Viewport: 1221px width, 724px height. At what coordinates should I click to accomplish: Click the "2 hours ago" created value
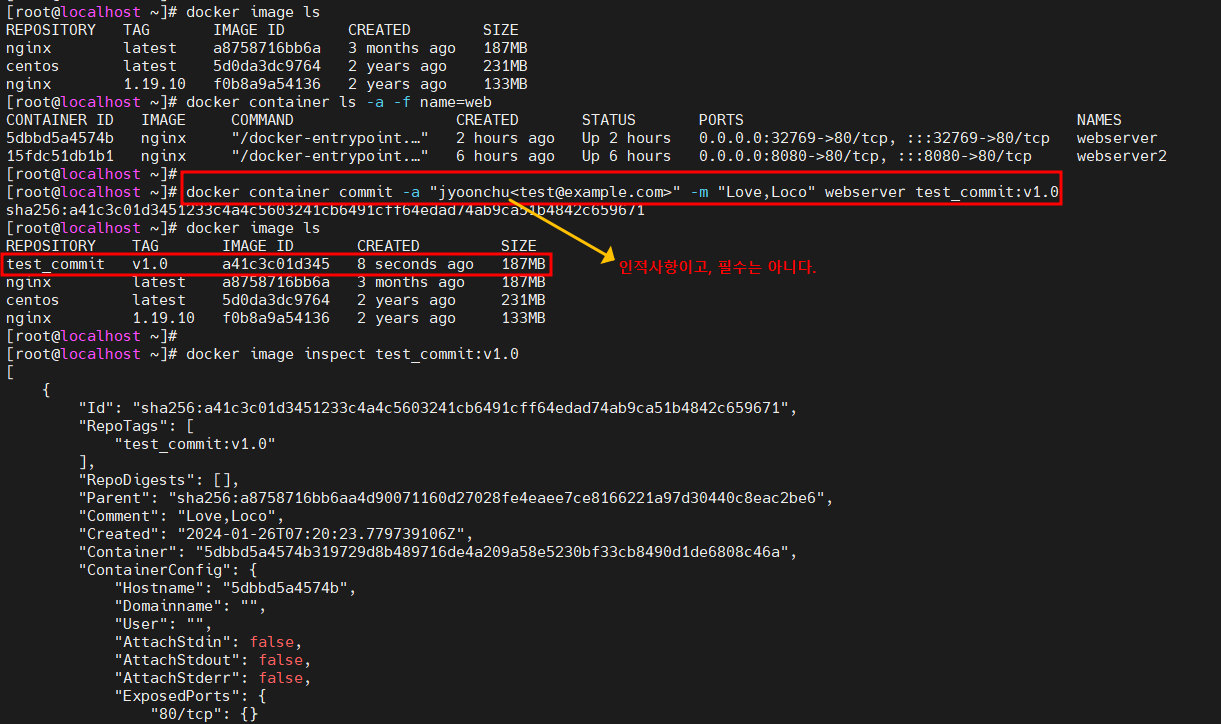(505, 138)
